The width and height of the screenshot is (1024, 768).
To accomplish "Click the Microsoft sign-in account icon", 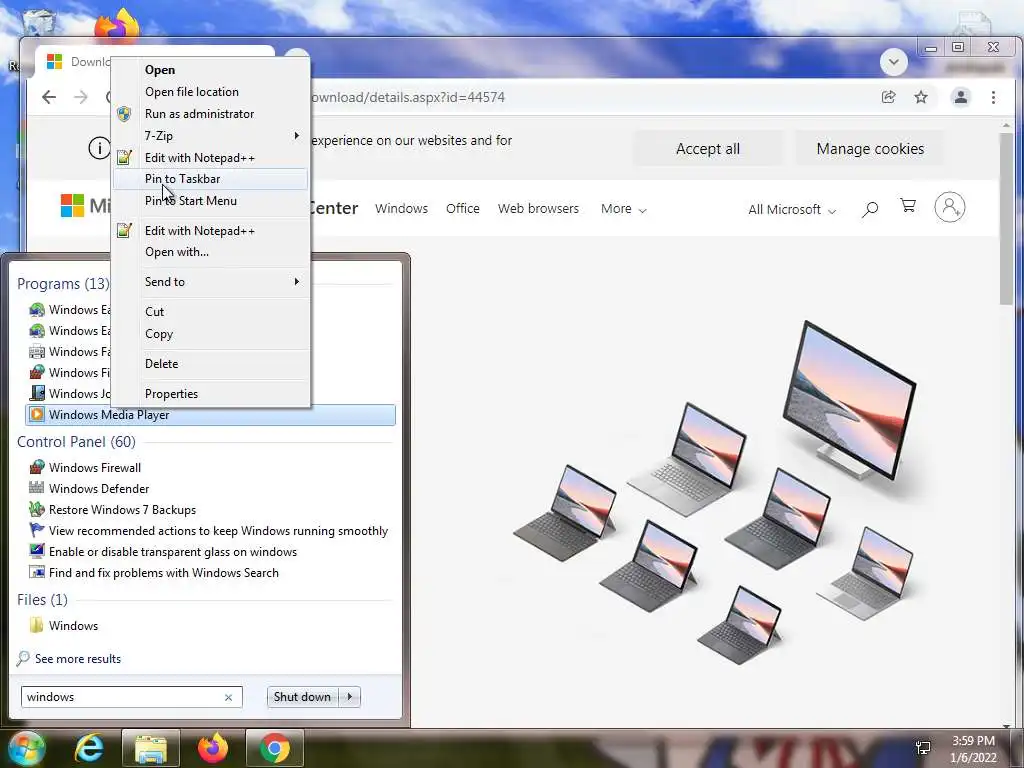I will (x=950, y=207).
